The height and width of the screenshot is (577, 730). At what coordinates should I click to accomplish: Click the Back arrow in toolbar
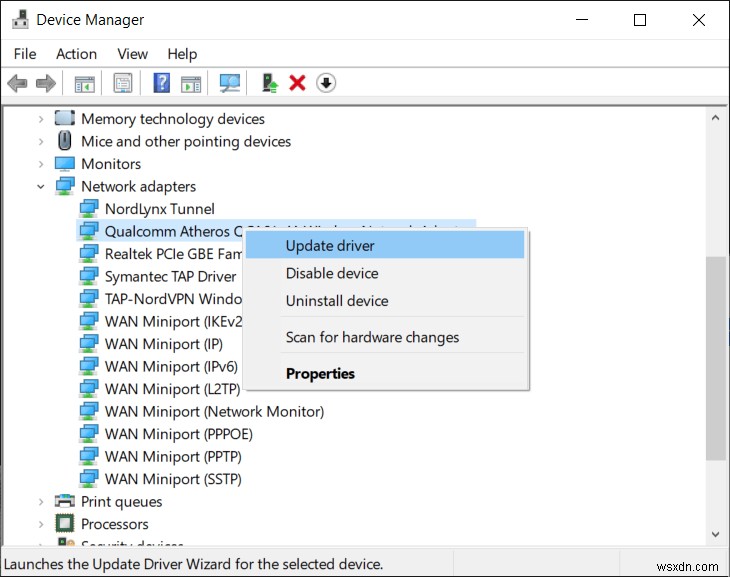[x=17, y=83]
